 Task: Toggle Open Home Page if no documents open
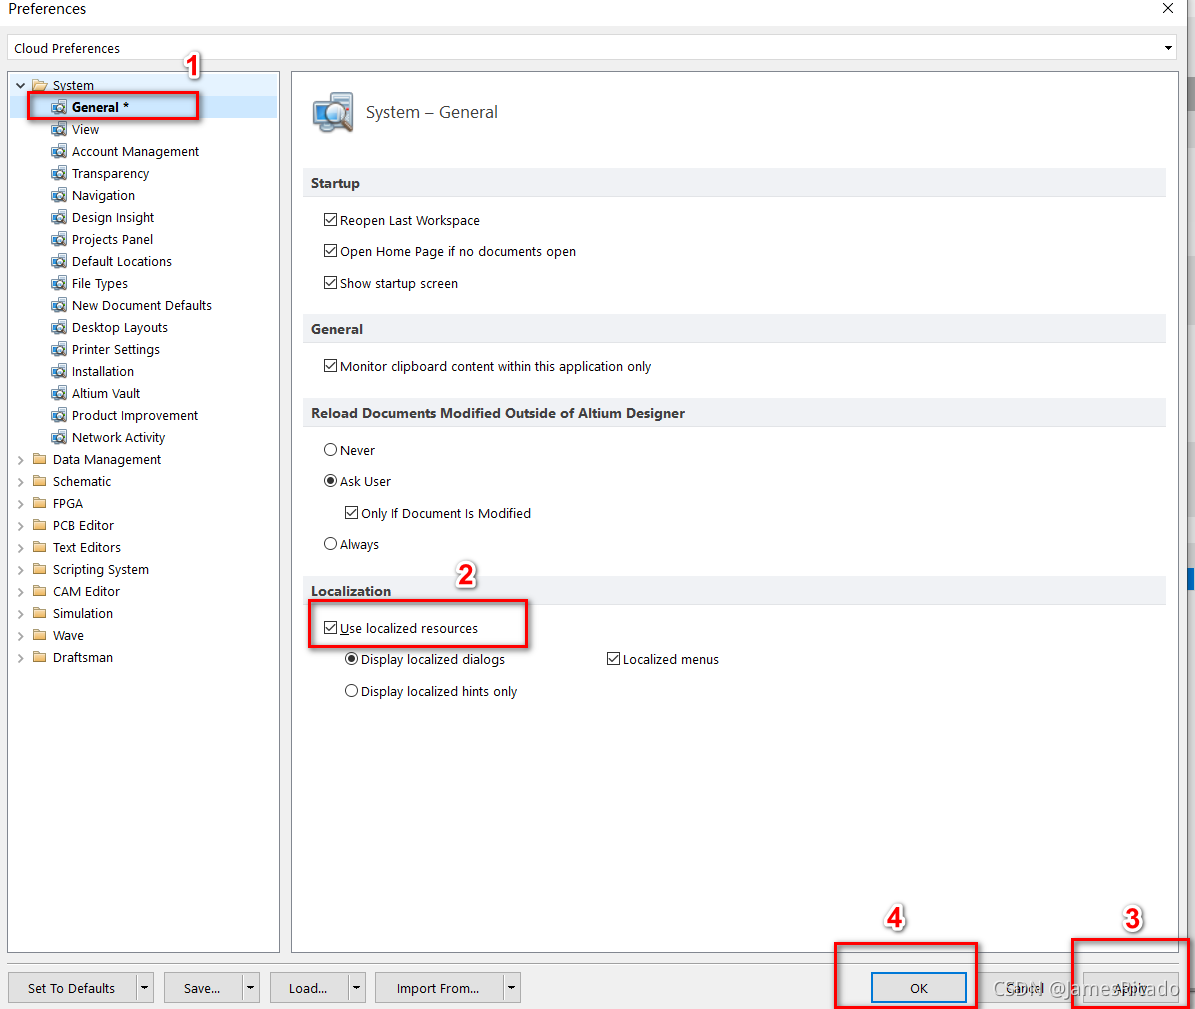(x=330, y=251)
